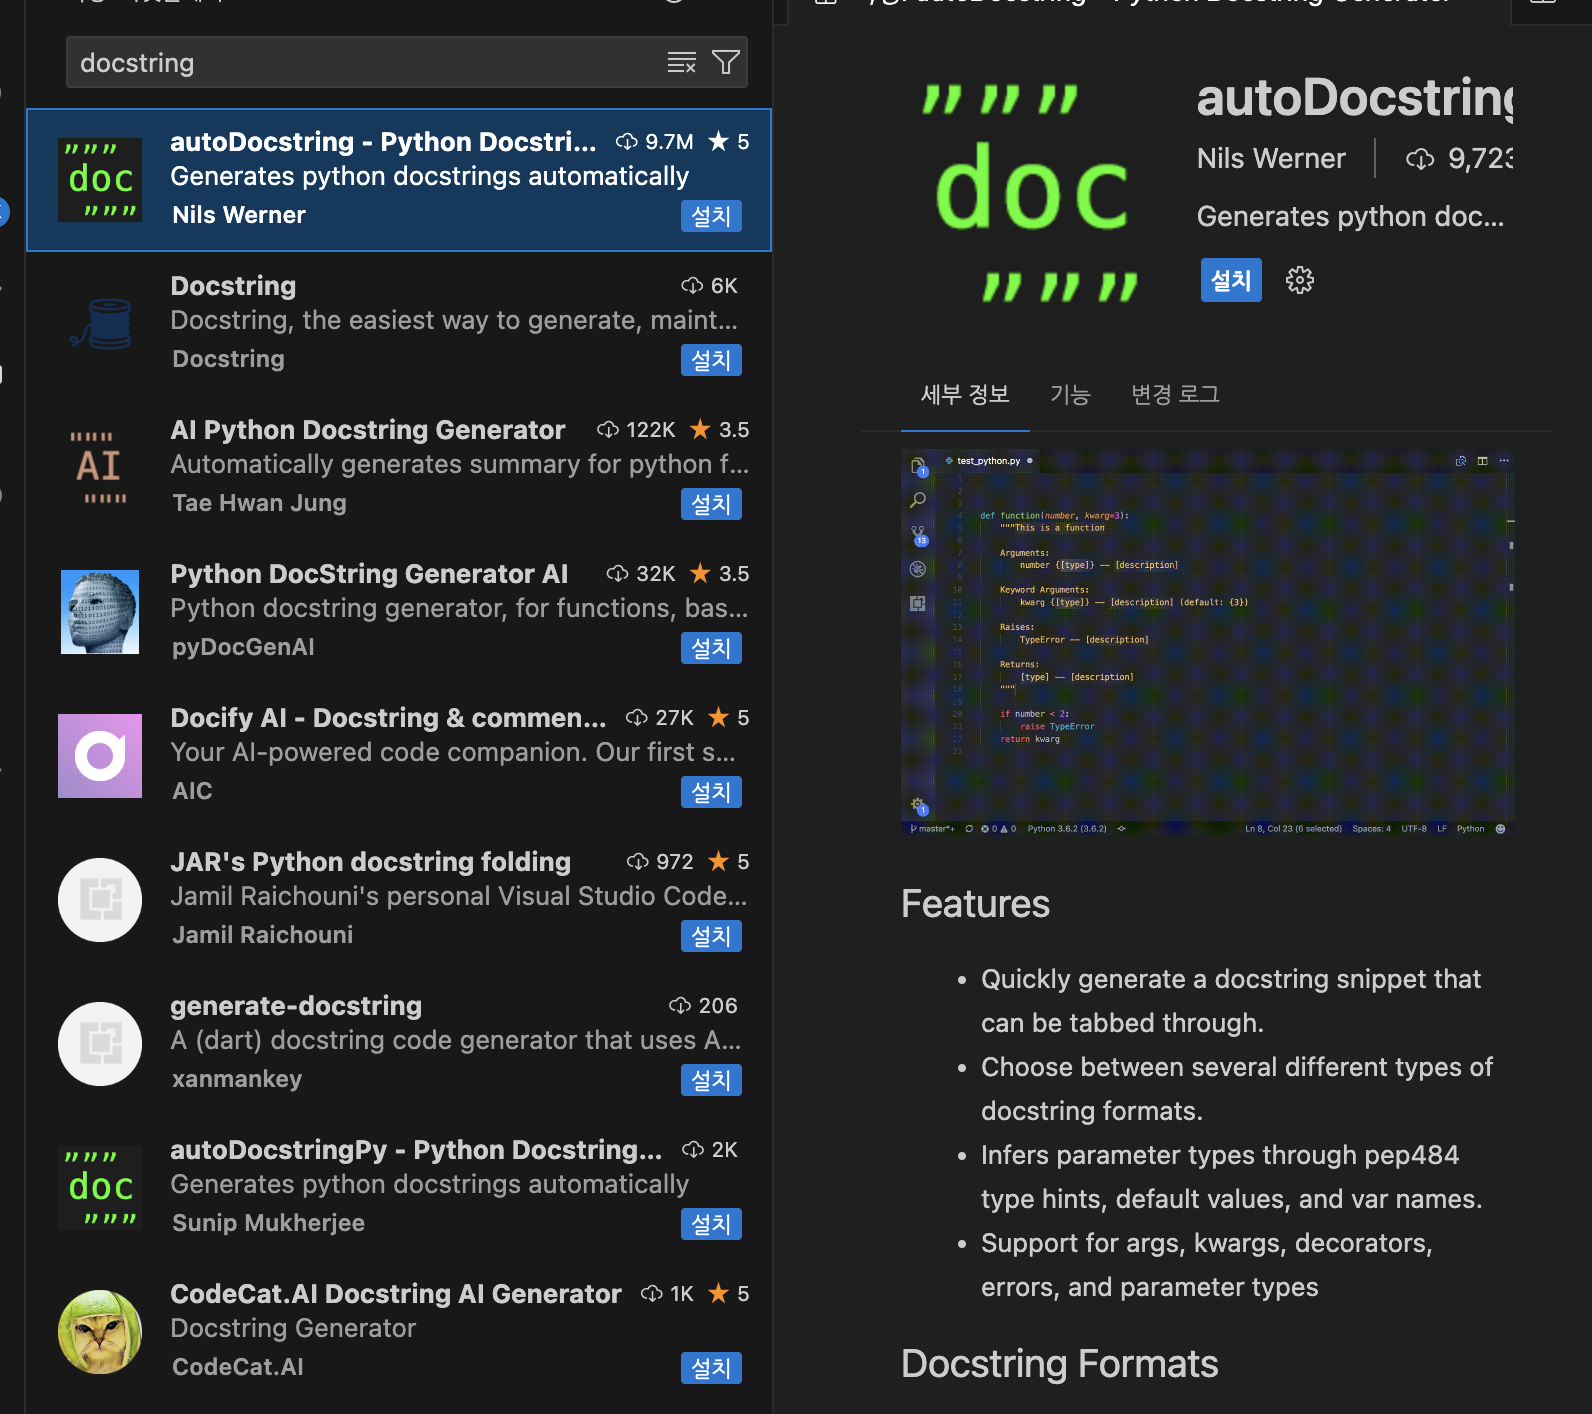Click 'Nils Werner' publisher name in list
Screen dimensions: 1592x1414
(x=239, y=215)
